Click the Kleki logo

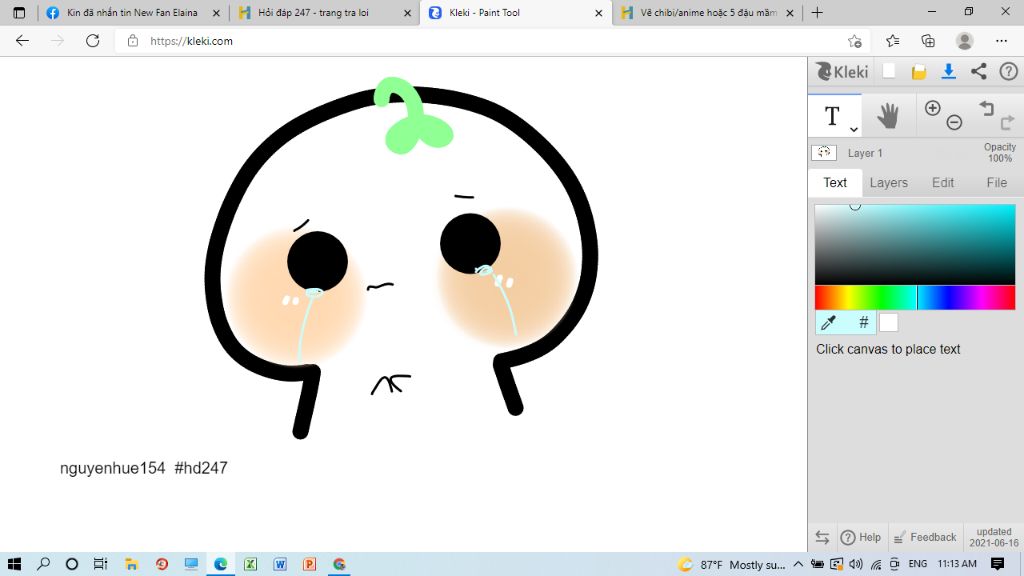click(842, 71)
